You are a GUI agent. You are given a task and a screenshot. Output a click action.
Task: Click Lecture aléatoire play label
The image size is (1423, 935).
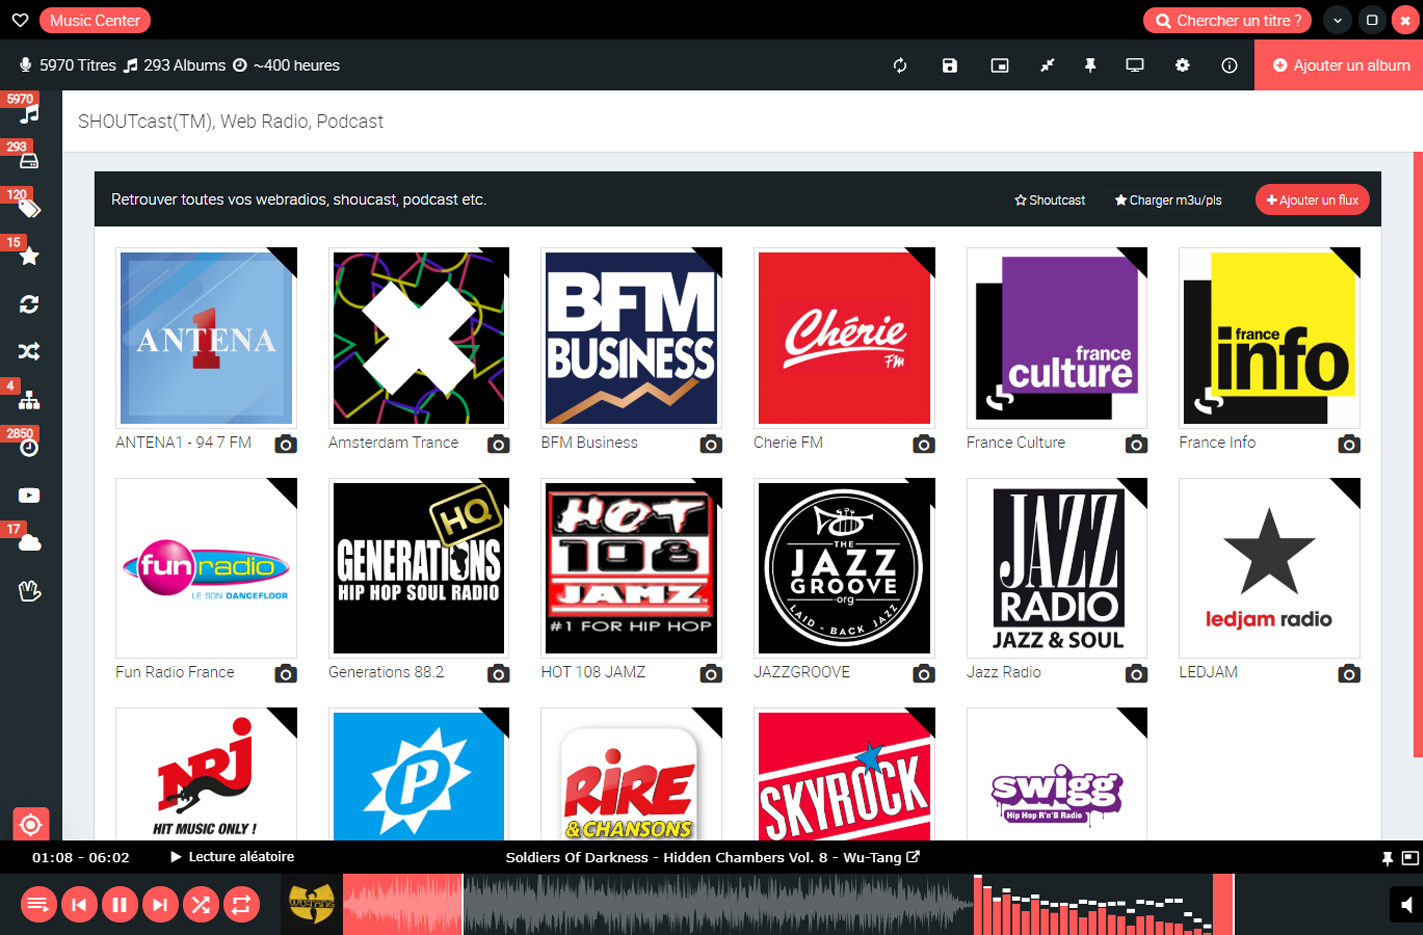(232, 857)
